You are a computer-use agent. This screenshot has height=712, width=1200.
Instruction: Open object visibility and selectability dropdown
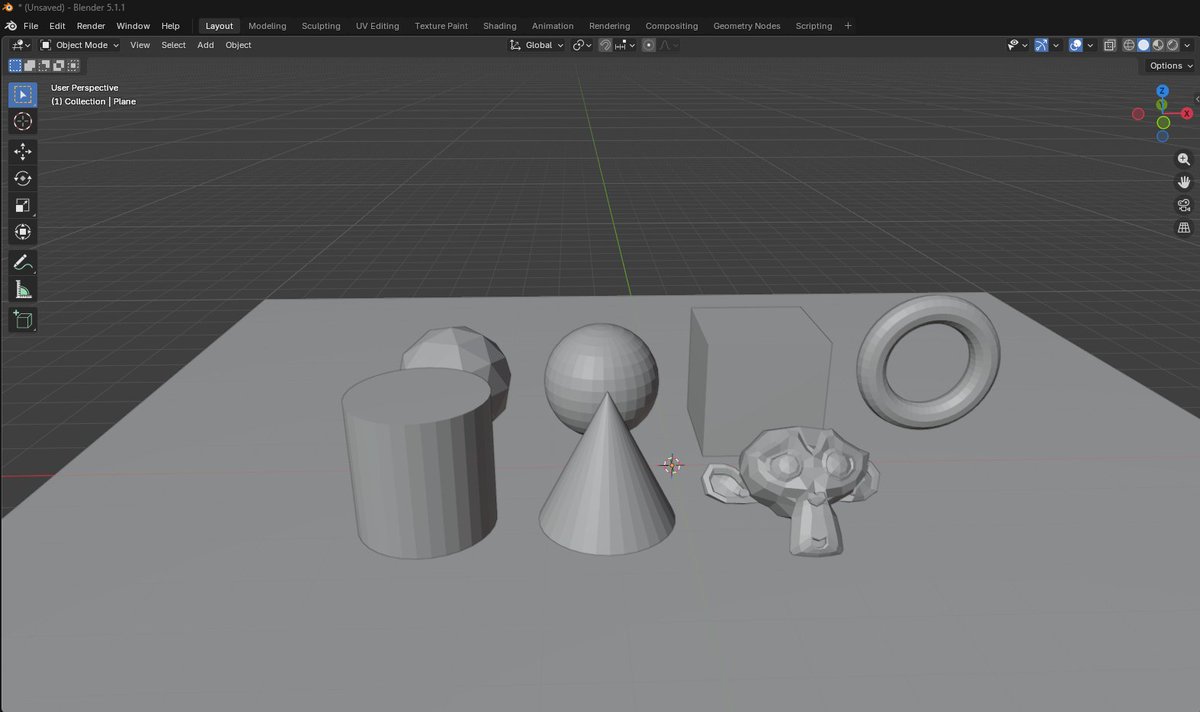[1017, 45]
